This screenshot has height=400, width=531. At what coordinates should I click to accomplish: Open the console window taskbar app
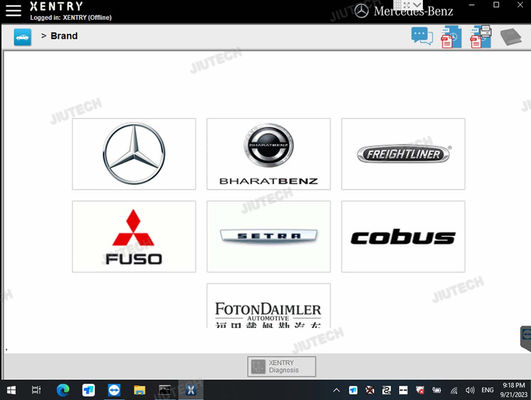click(165, 390)
